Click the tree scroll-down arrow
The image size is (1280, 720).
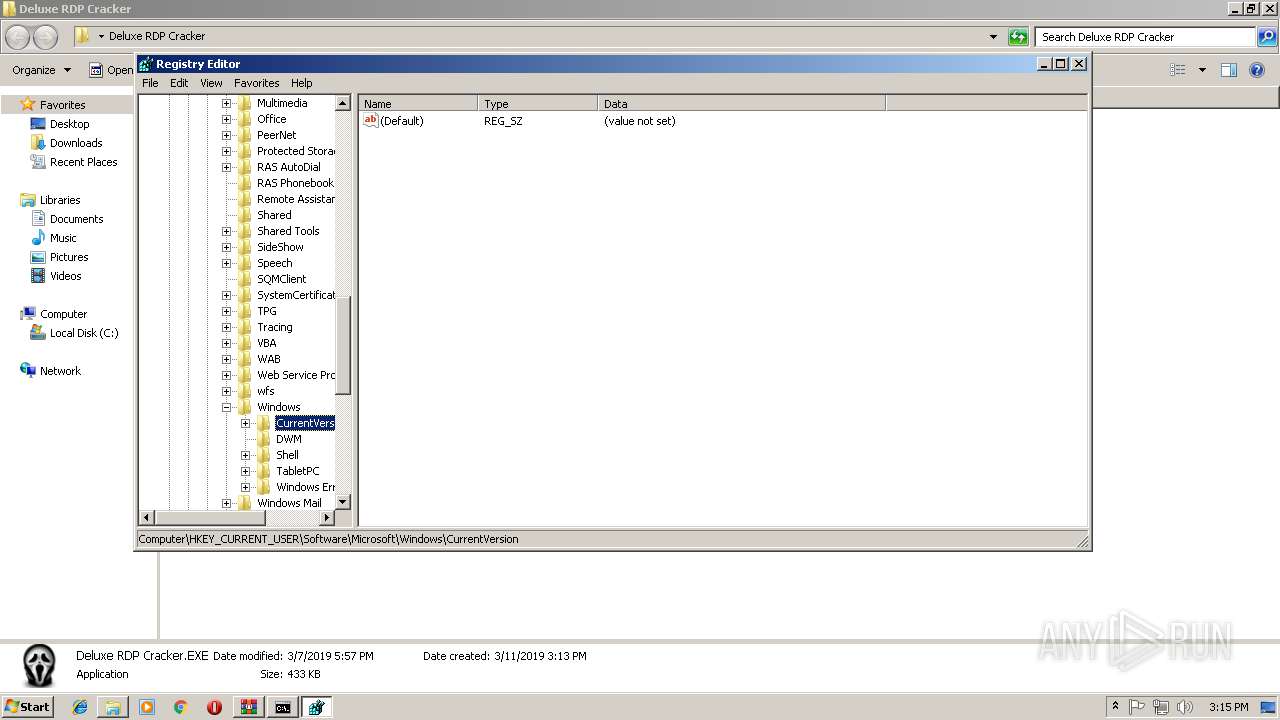[x=343, y=502]
